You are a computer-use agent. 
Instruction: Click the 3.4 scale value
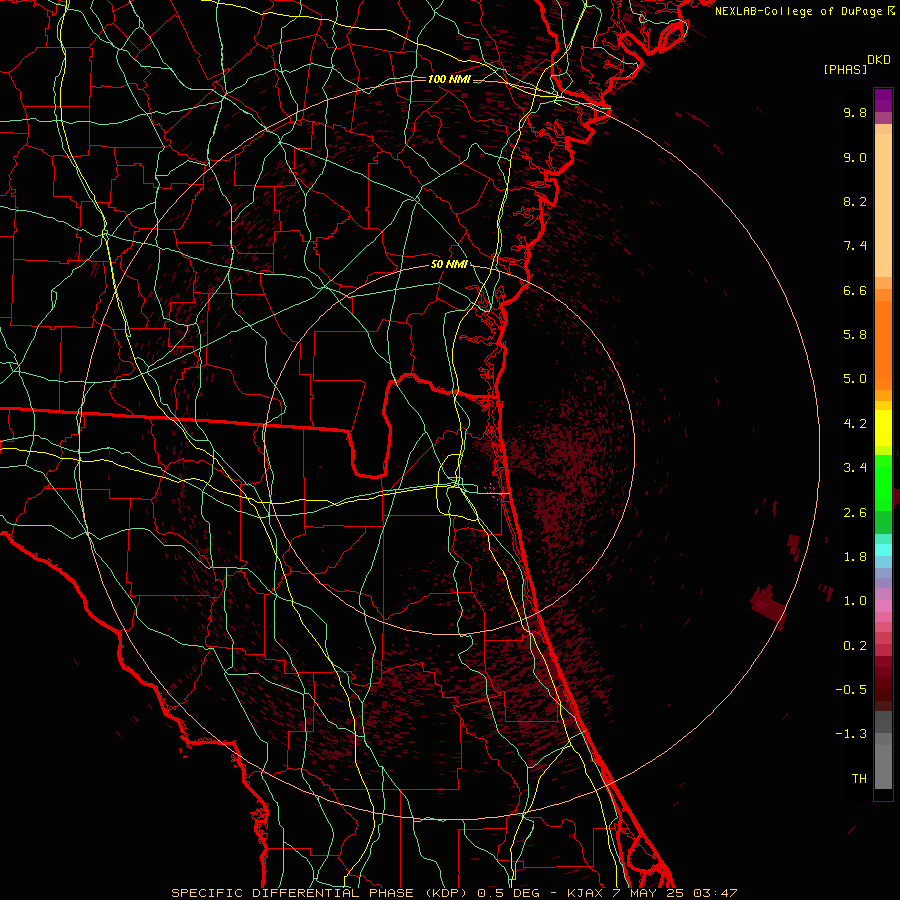pyautogui.click(x=855, y=468)
